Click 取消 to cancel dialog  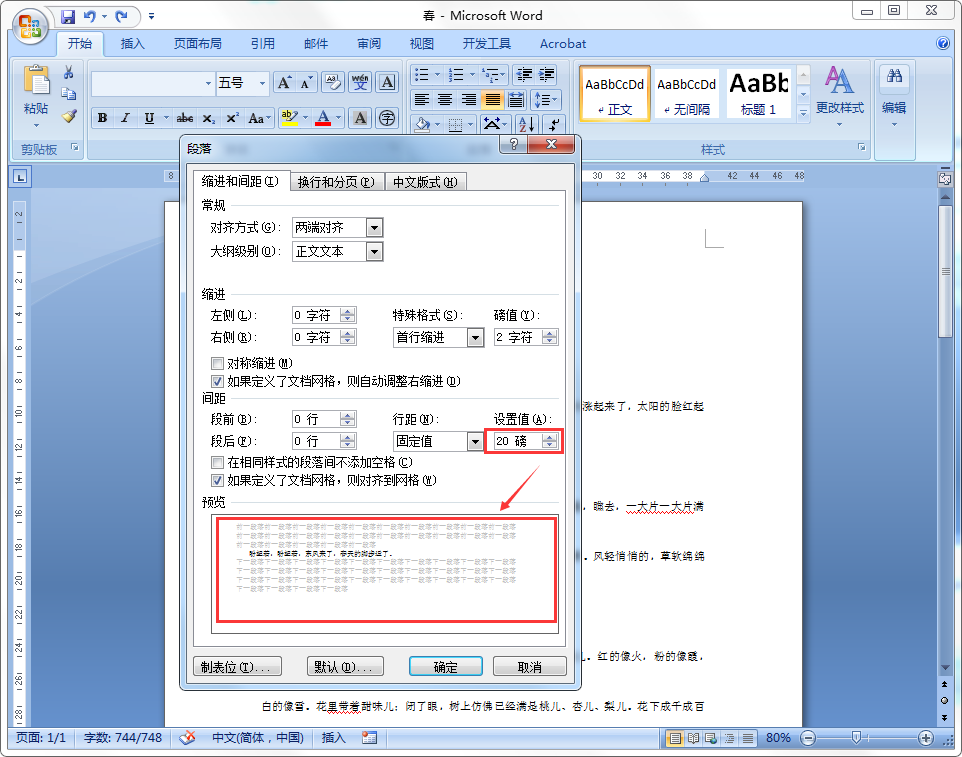pos(529,667)
